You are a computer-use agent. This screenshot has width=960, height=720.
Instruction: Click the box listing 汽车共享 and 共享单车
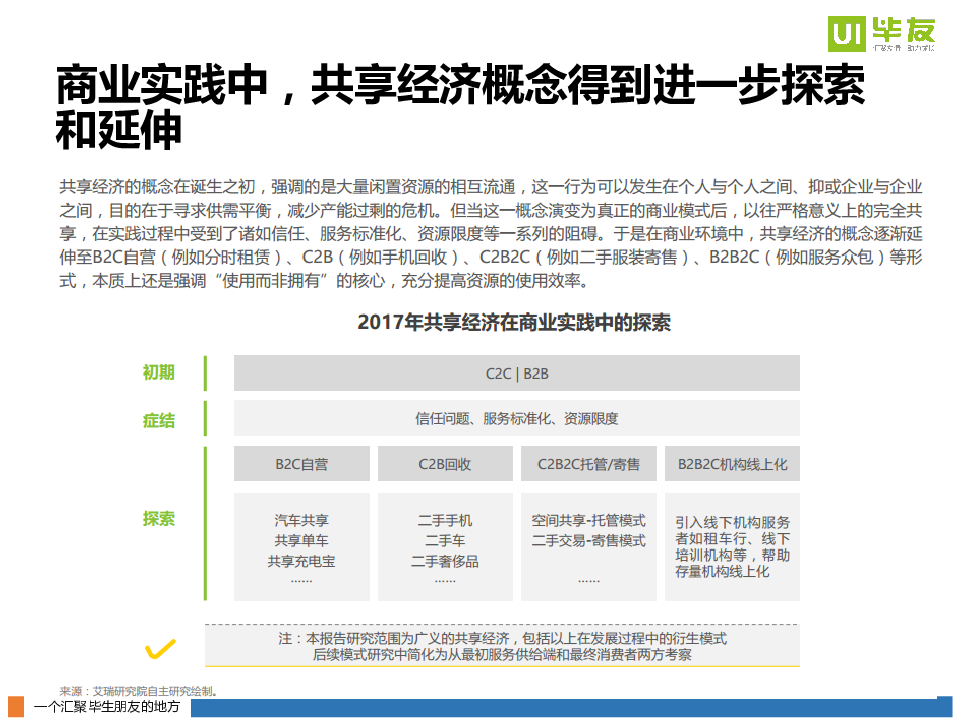coord(301,547)
